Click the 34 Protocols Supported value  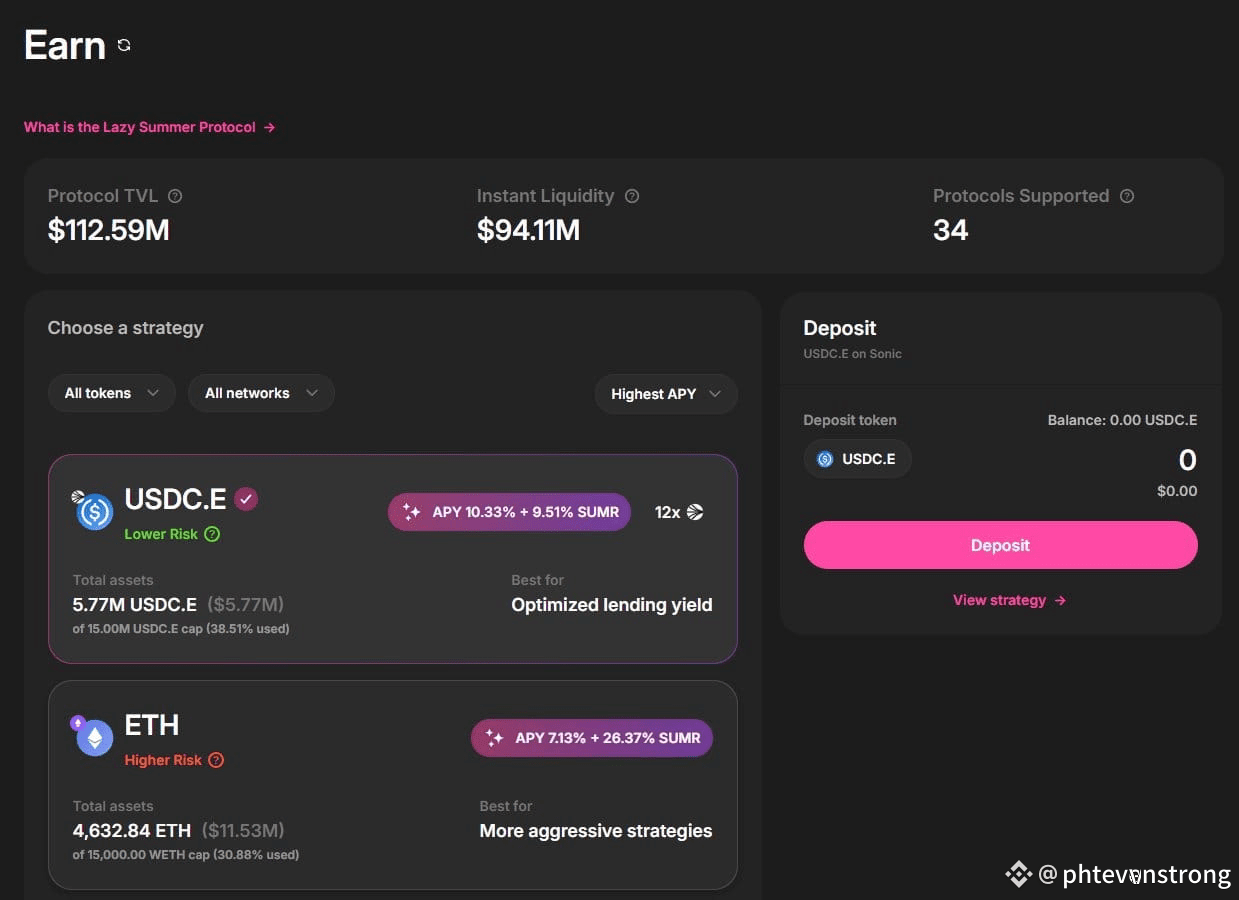pos(950,230)
